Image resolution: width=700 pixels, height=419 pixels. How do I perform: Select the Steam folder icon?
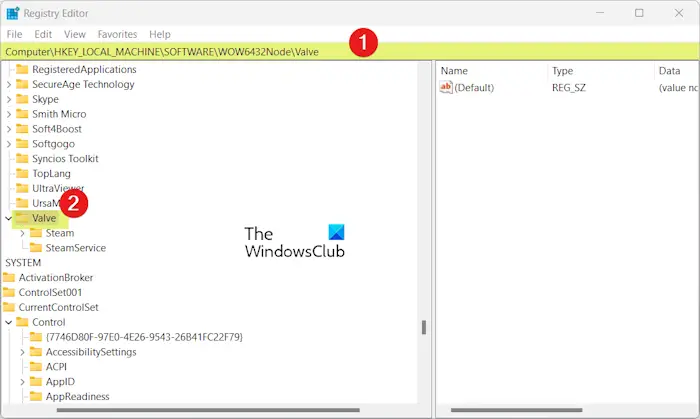pyautogui.click(x=36, y=232)
